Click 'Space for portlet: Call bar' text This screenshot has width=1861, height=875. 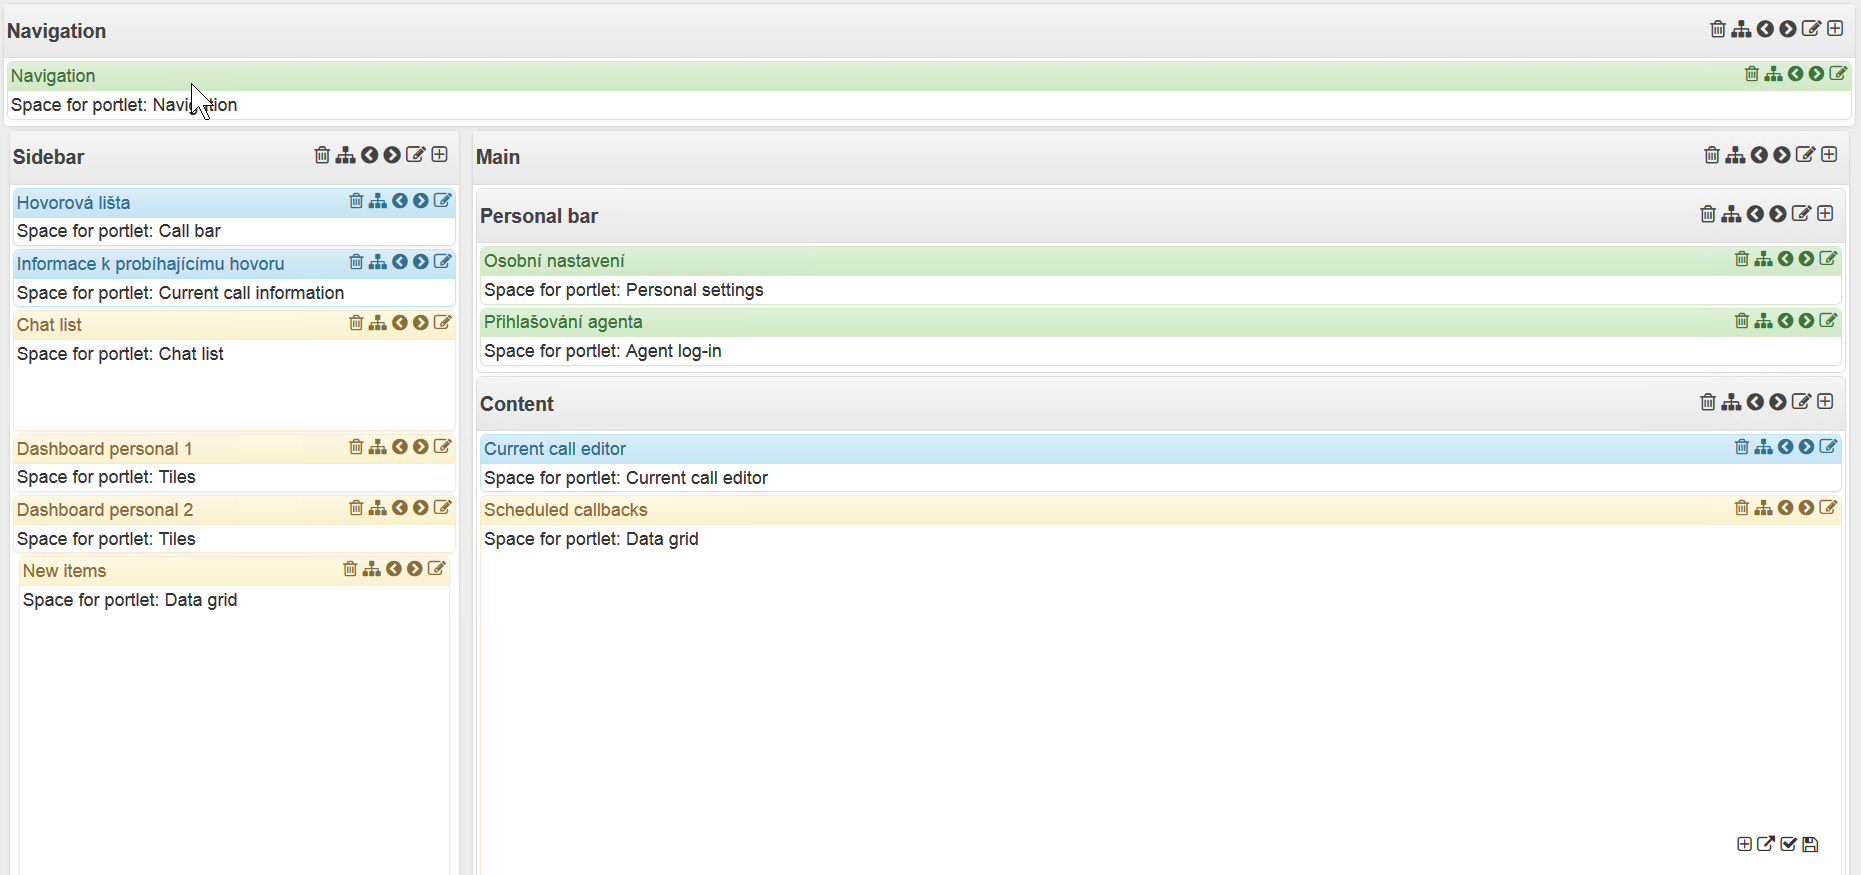click(x=119, y=231)
